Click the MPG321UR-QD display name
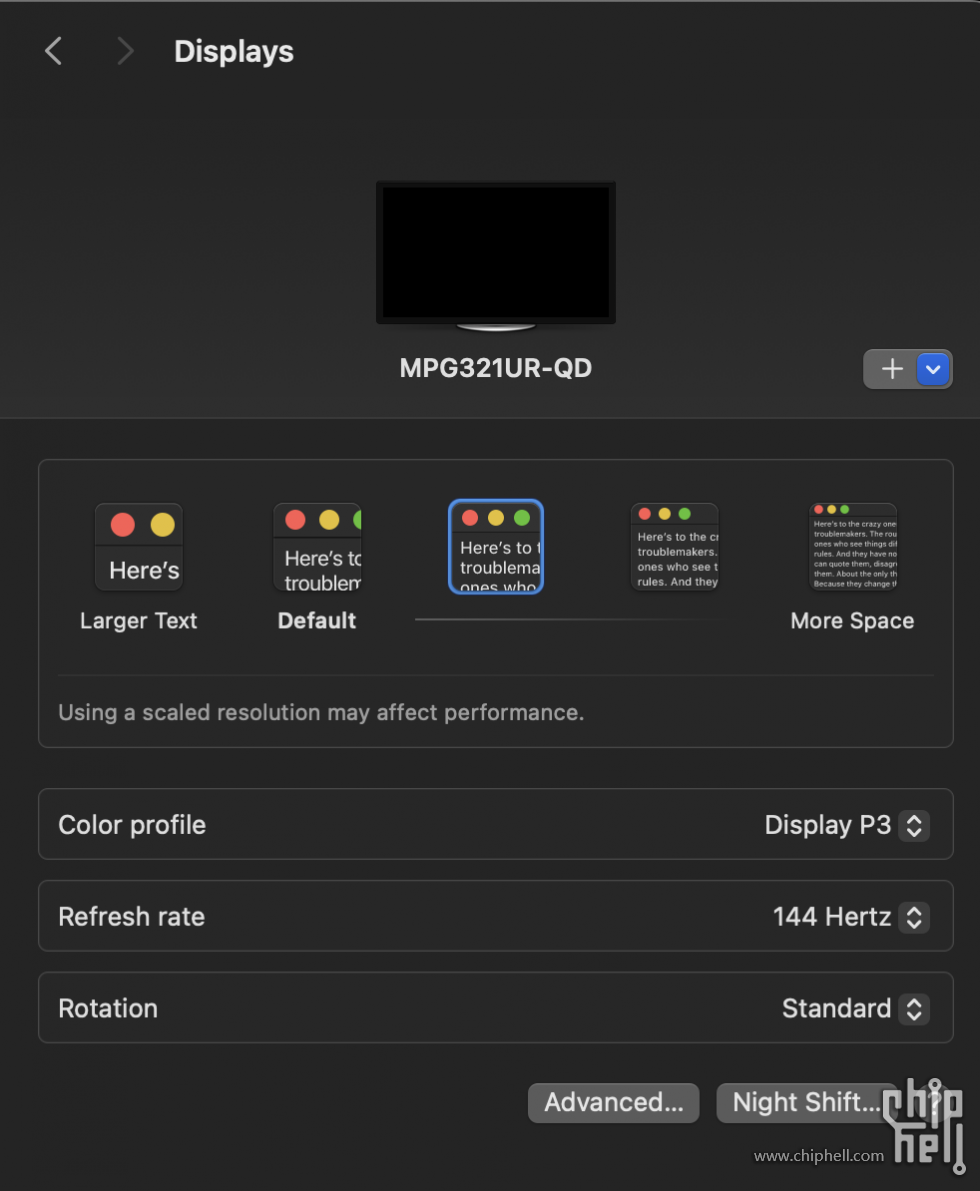The width and height of the screenshot is (980, 1191). point(496,368)
